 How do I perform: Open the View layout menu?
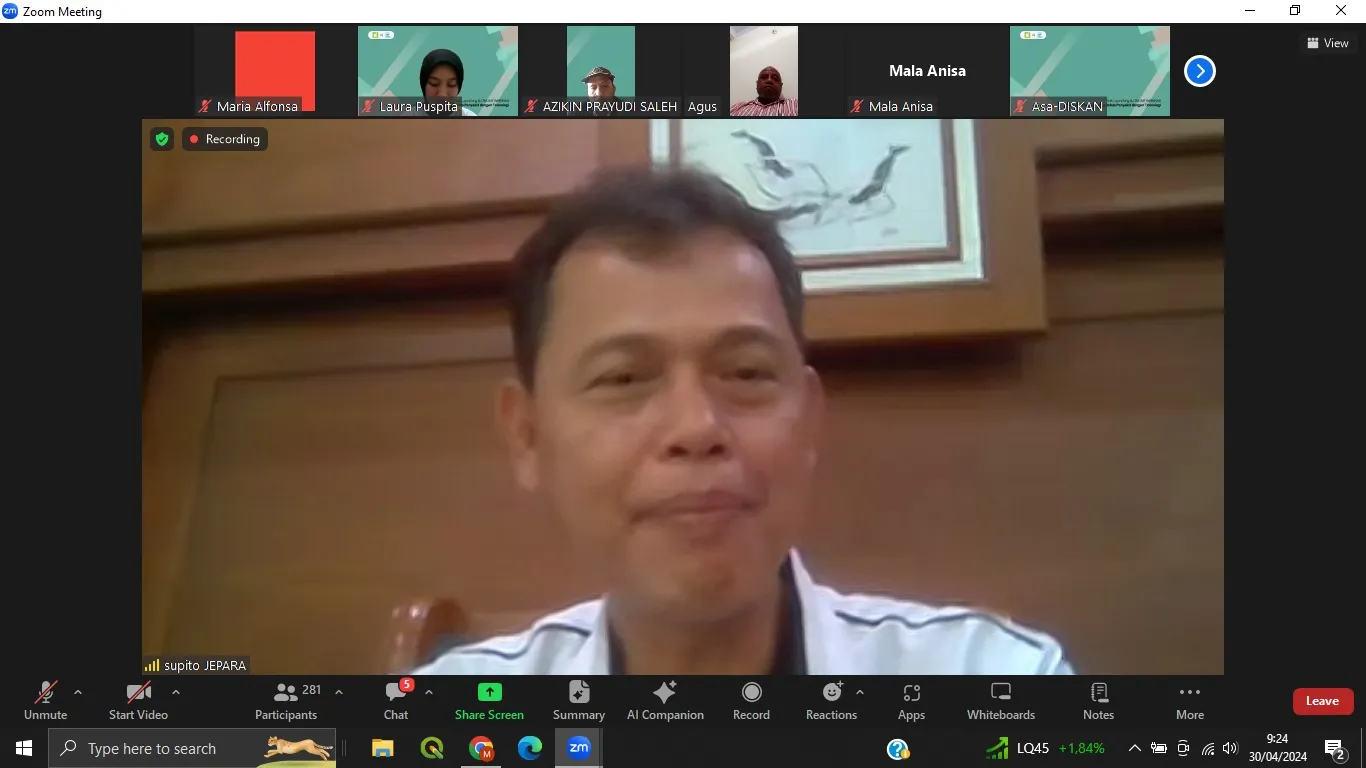coord(1327,43)
